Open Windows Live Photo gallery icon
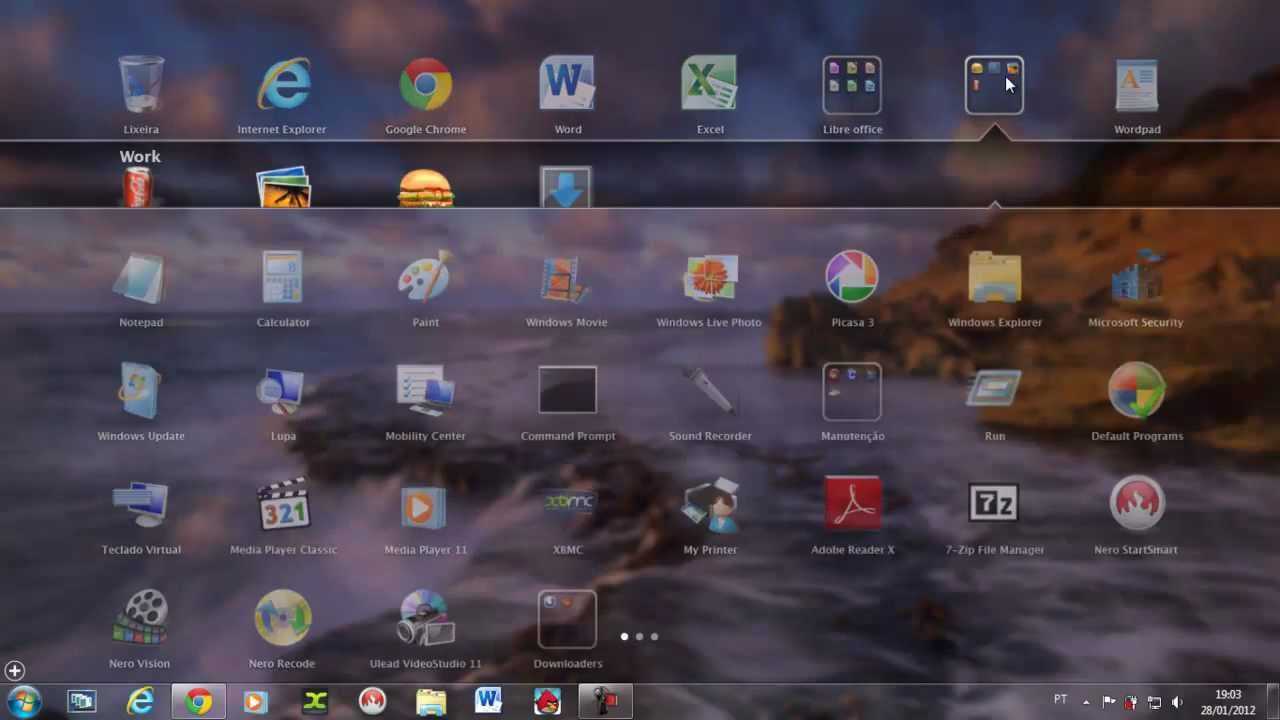1280x720 pixels. 710,278
